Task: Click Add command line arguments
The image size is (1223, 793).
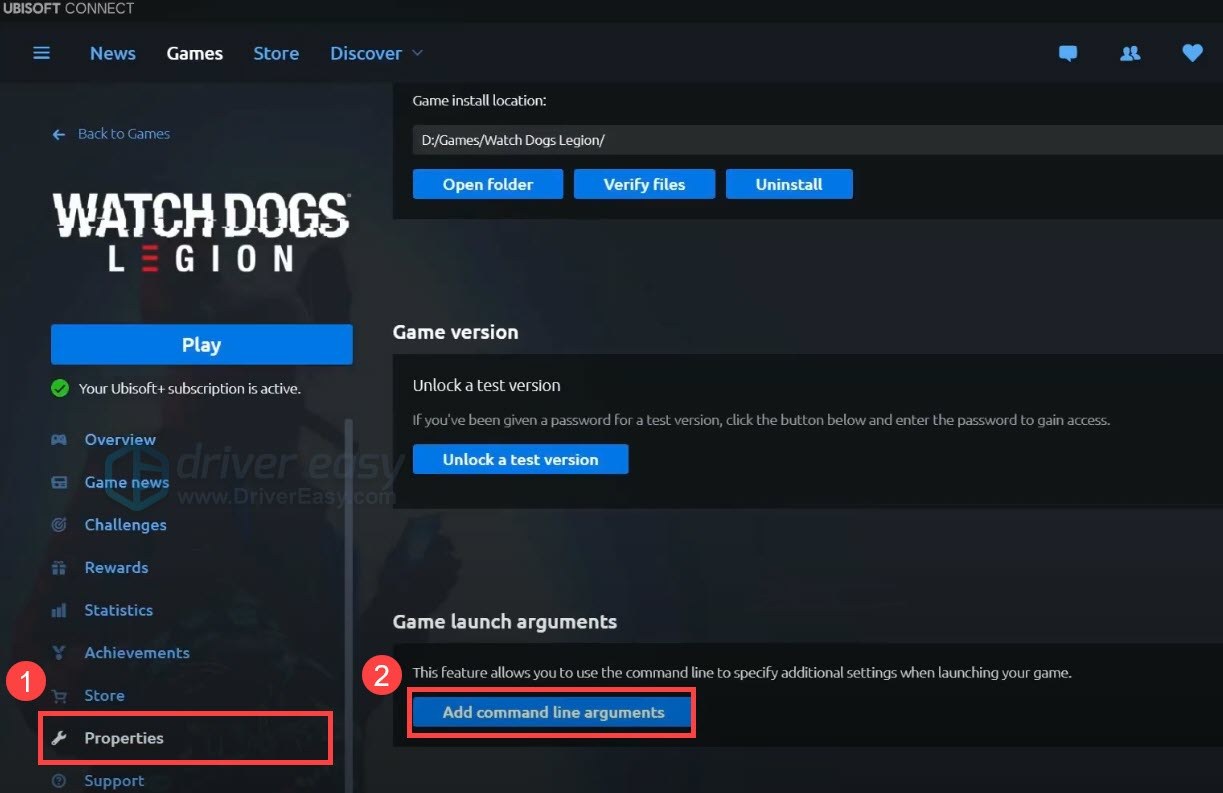Action: pos(552,712)
